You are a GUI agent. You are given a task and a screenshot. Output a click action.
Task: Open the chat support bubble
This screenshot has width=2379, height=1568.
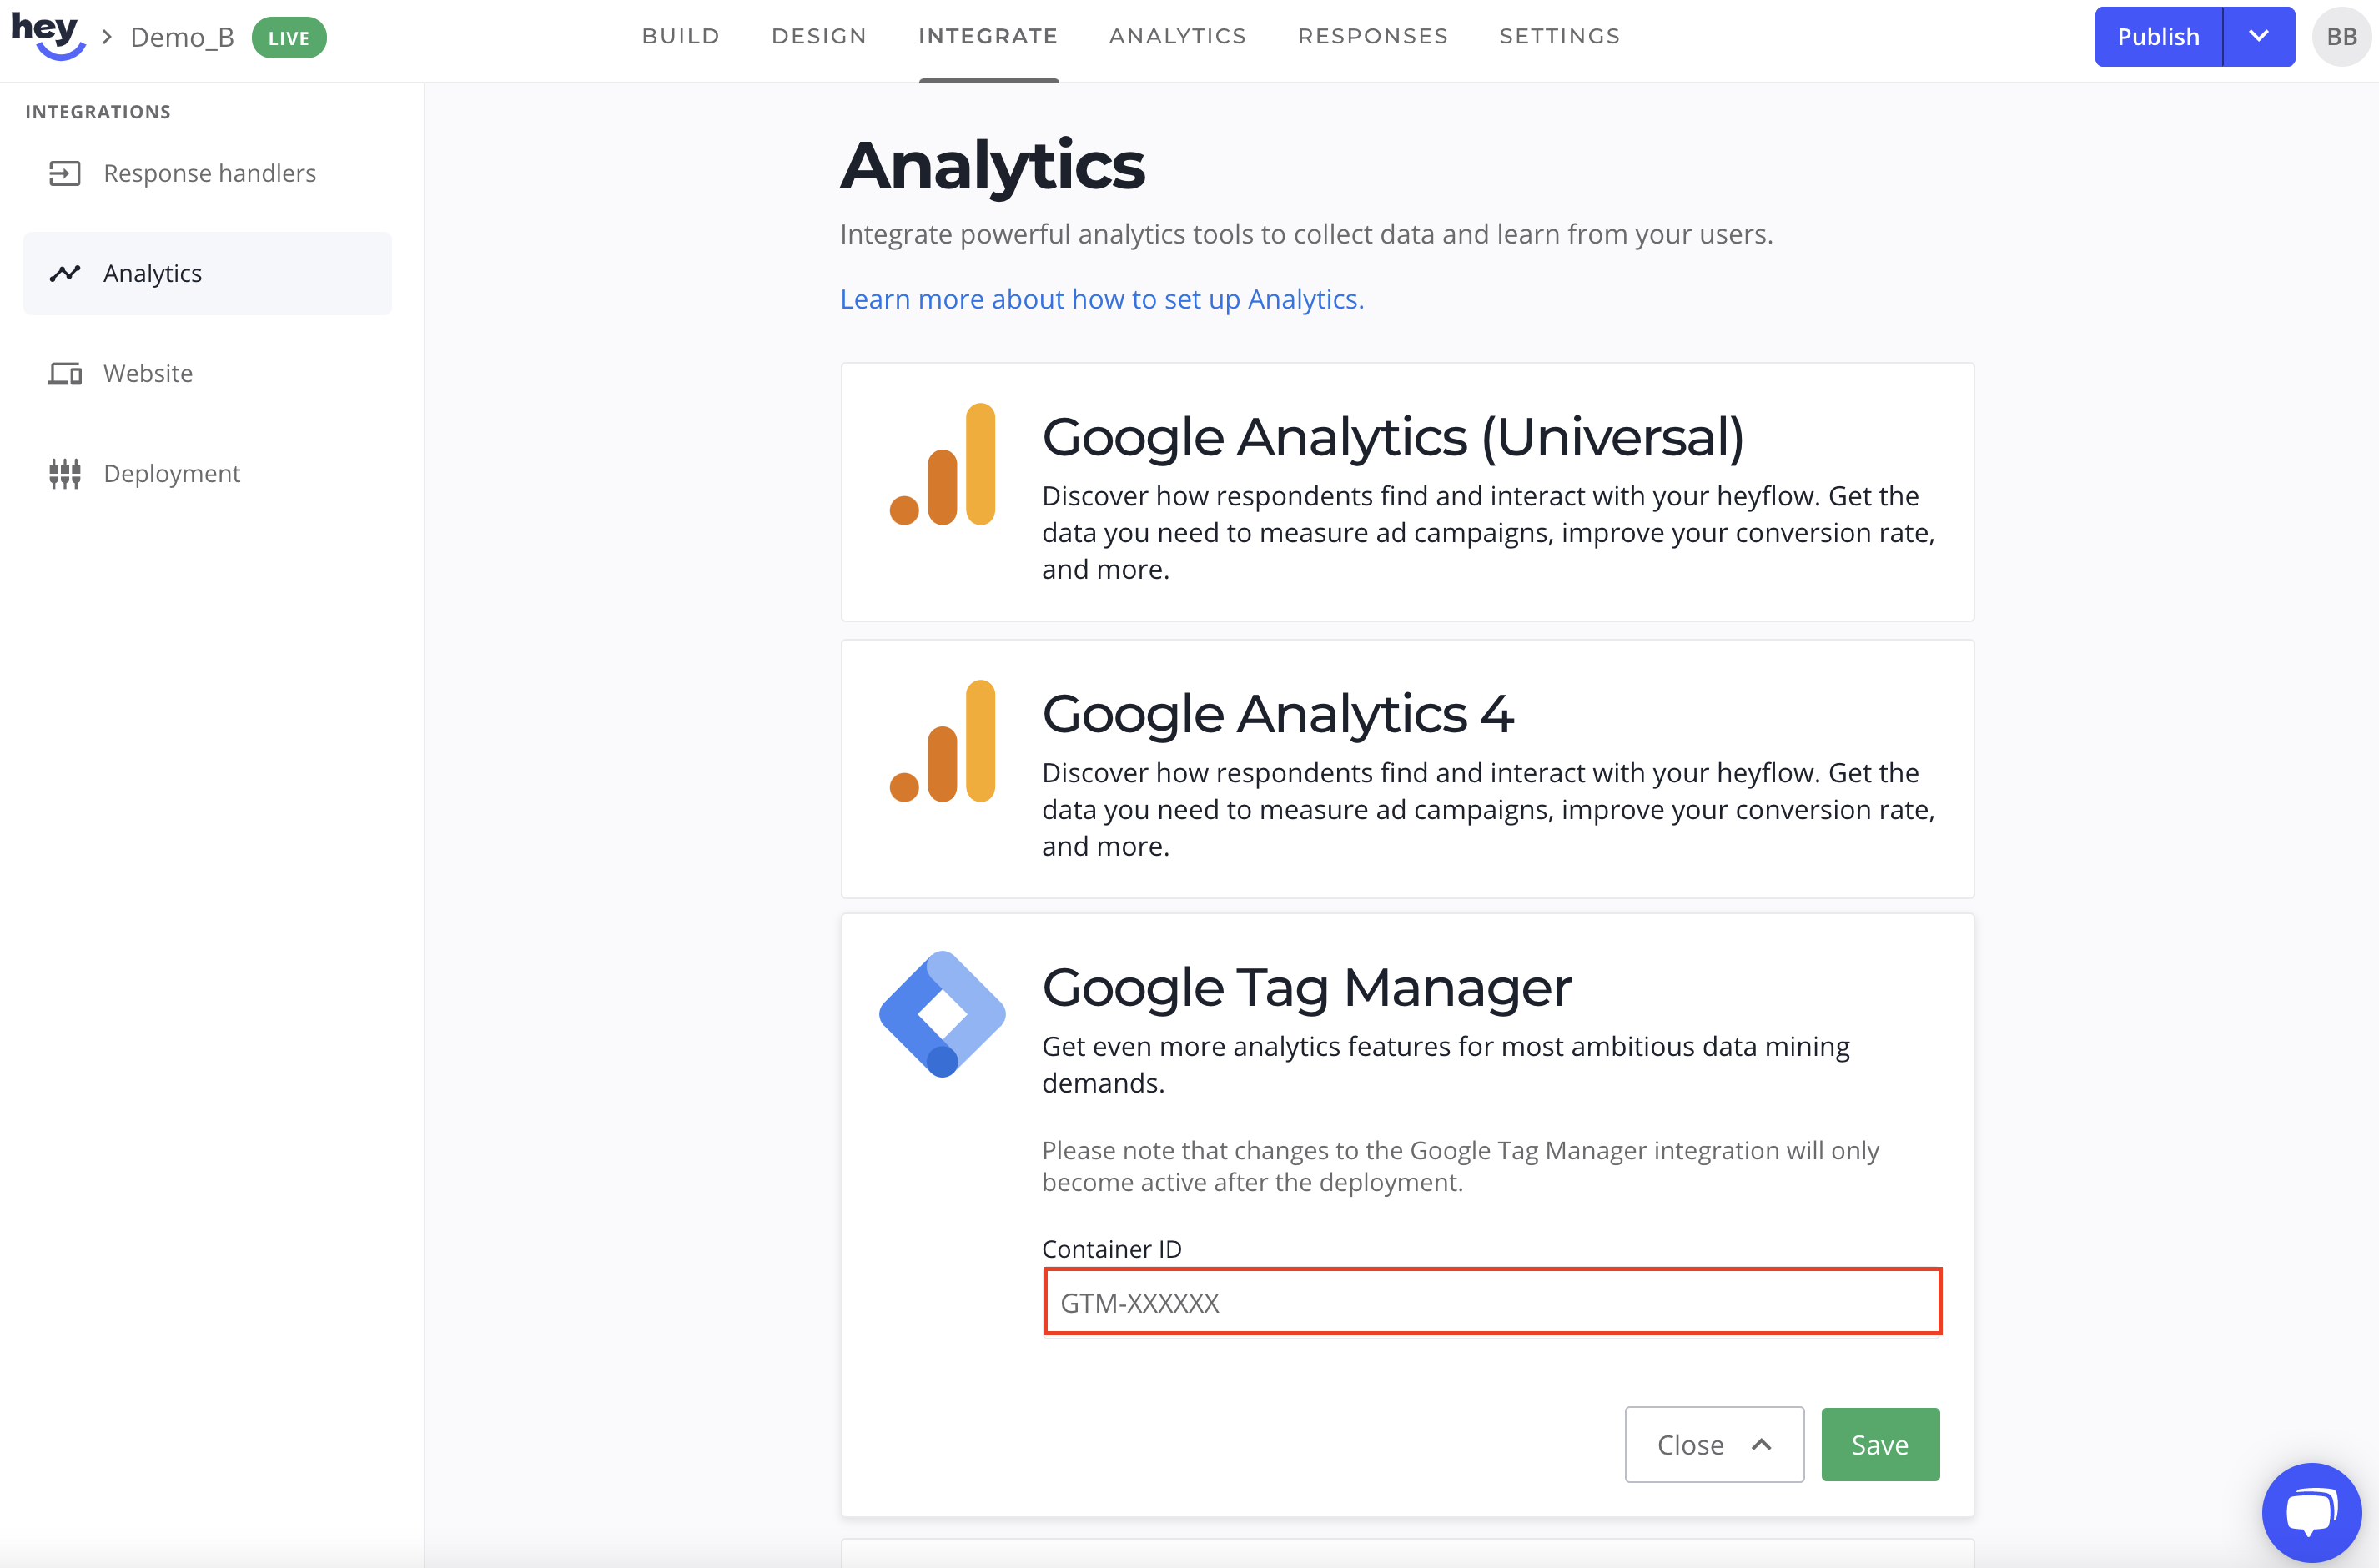2311,1512
